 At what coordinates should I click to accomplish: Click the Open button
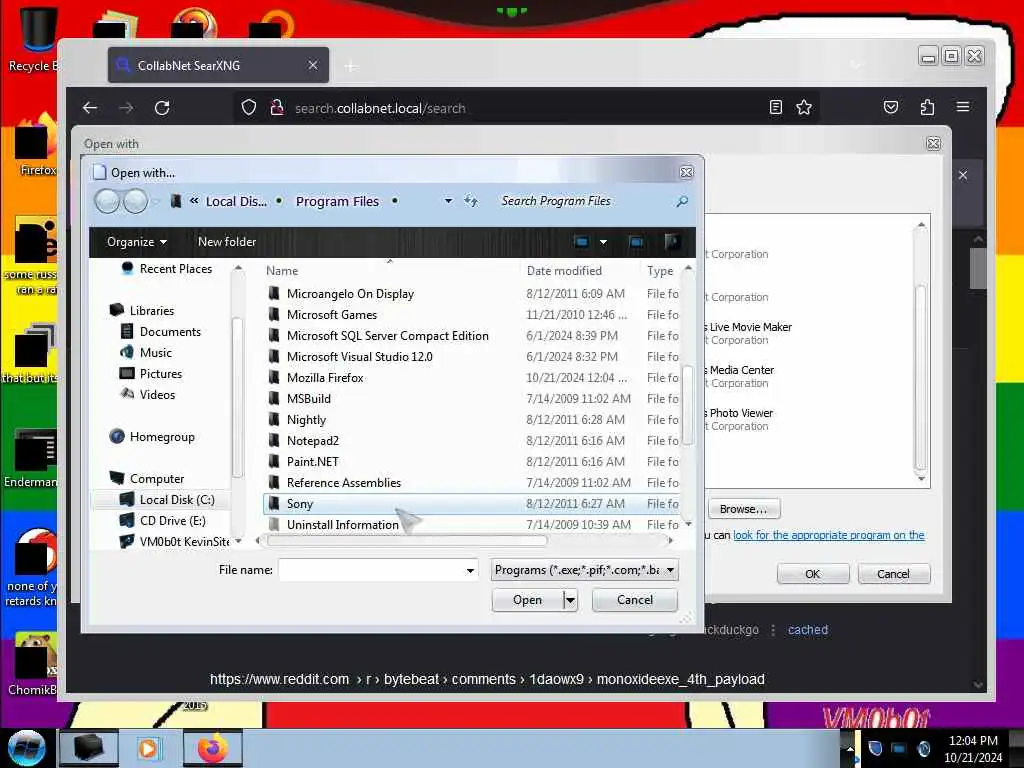coord(528,600)
